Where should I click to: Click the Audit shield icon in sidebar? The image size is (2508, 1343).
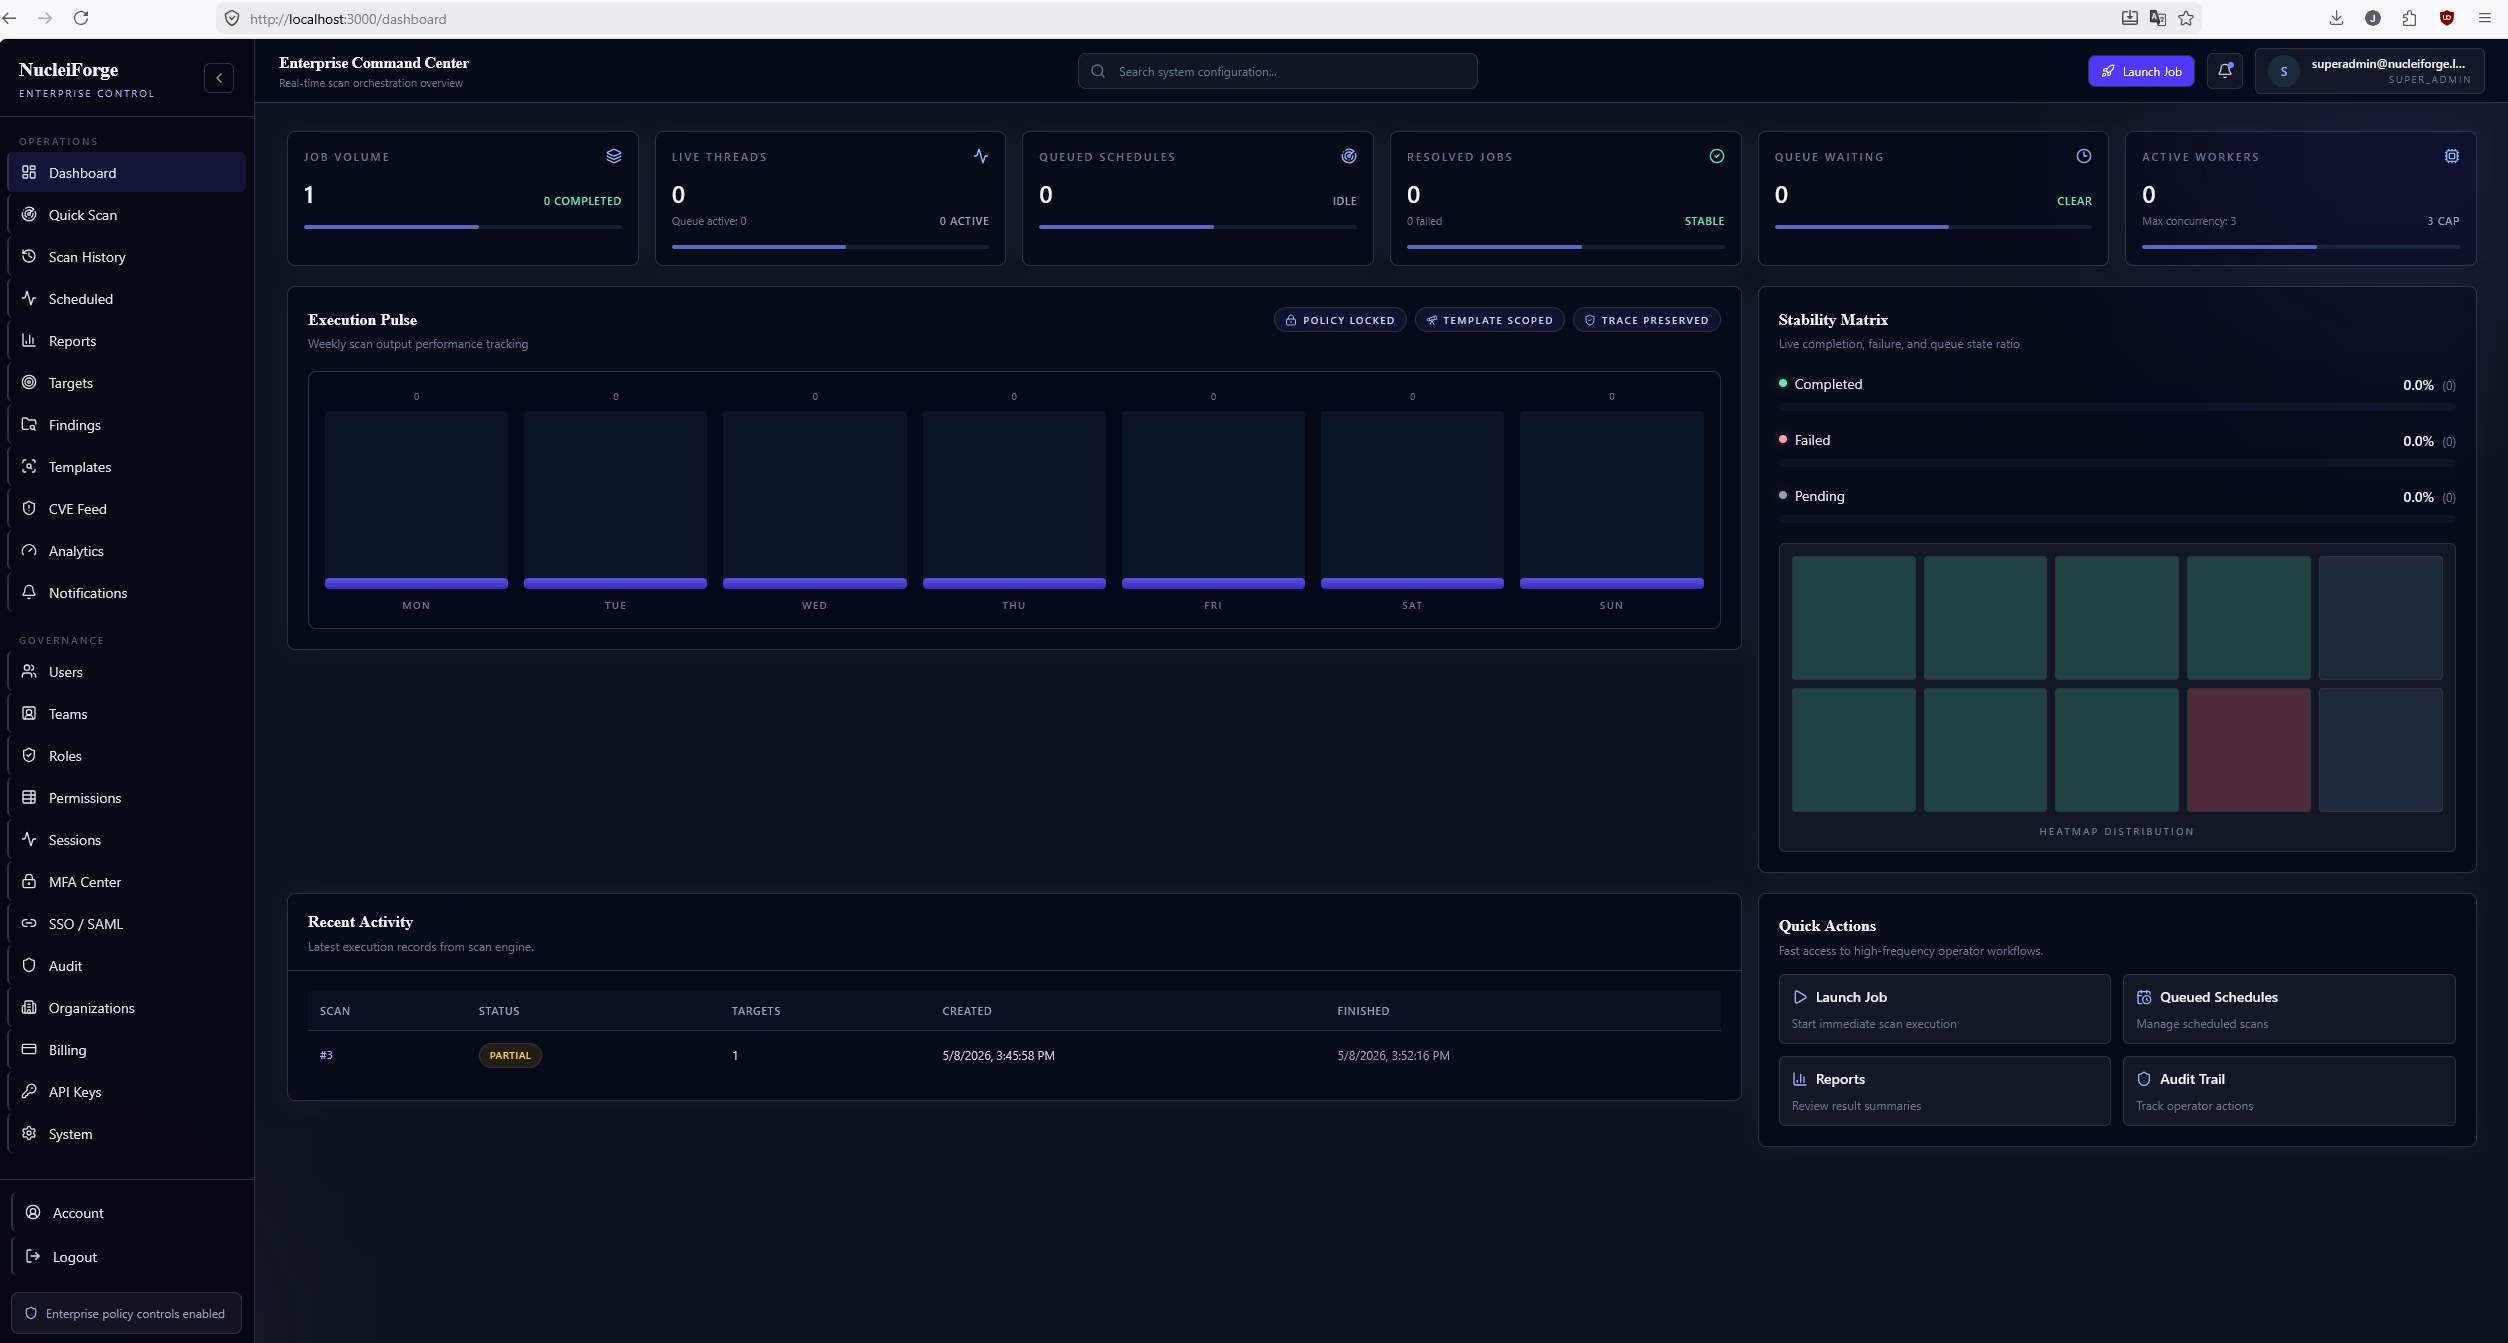tap(29, 965)
